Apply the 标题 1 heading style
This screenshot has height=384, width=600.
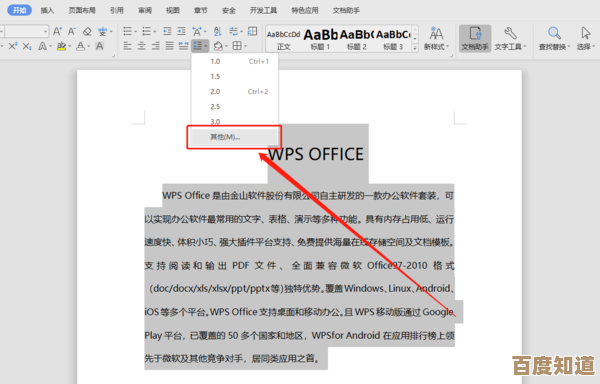pyautogui.click(x=320, y=39)
